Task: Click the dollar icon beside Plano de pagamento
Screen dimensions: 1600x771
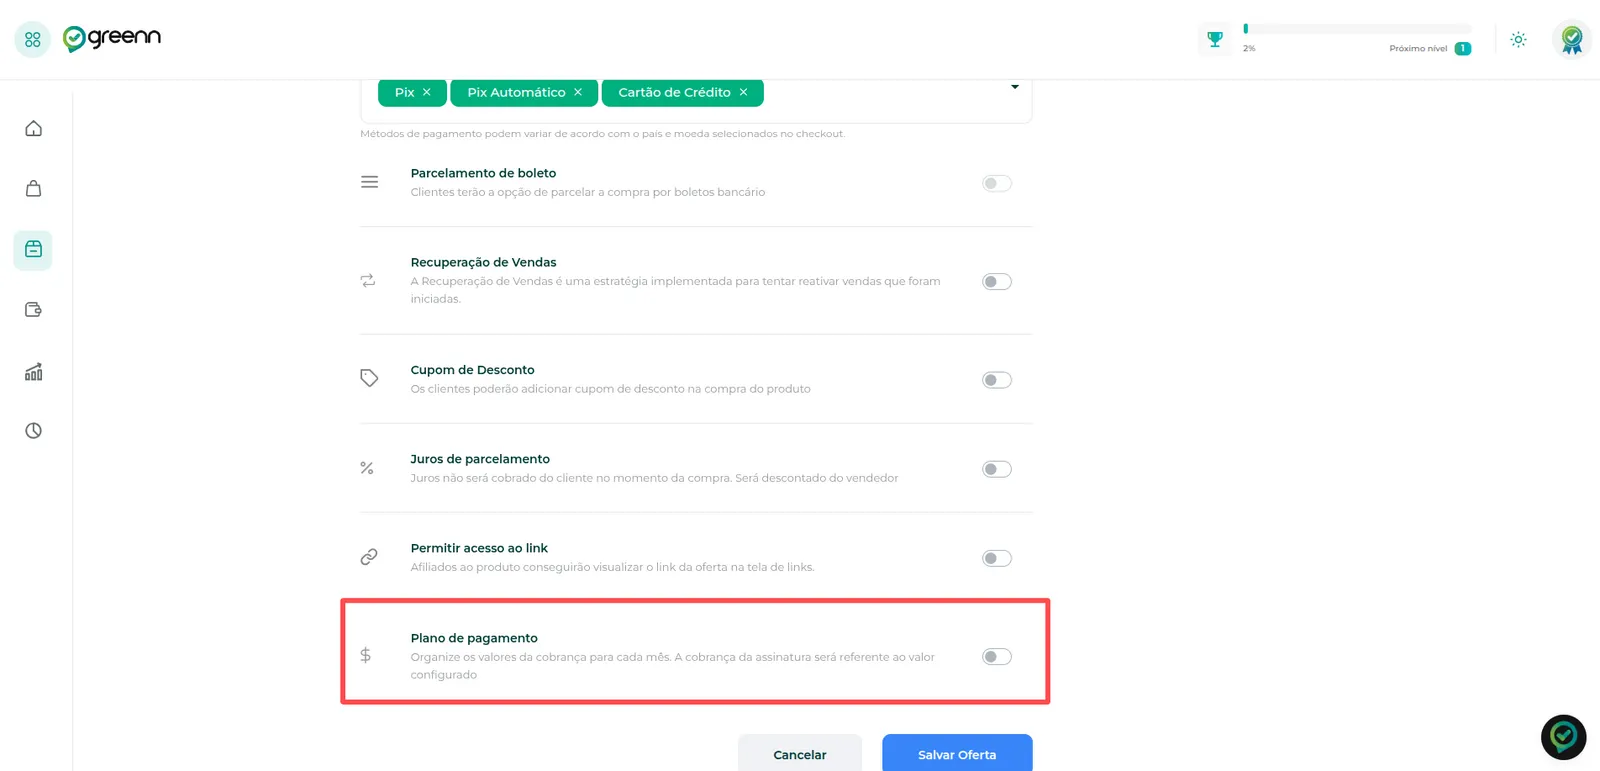Action: click(x=366, y=655)
